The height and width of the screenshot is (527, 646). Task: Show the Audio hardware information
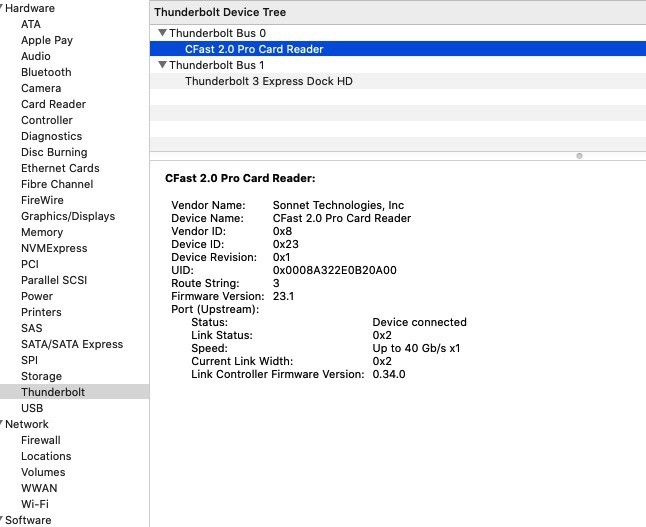point(36,56)
